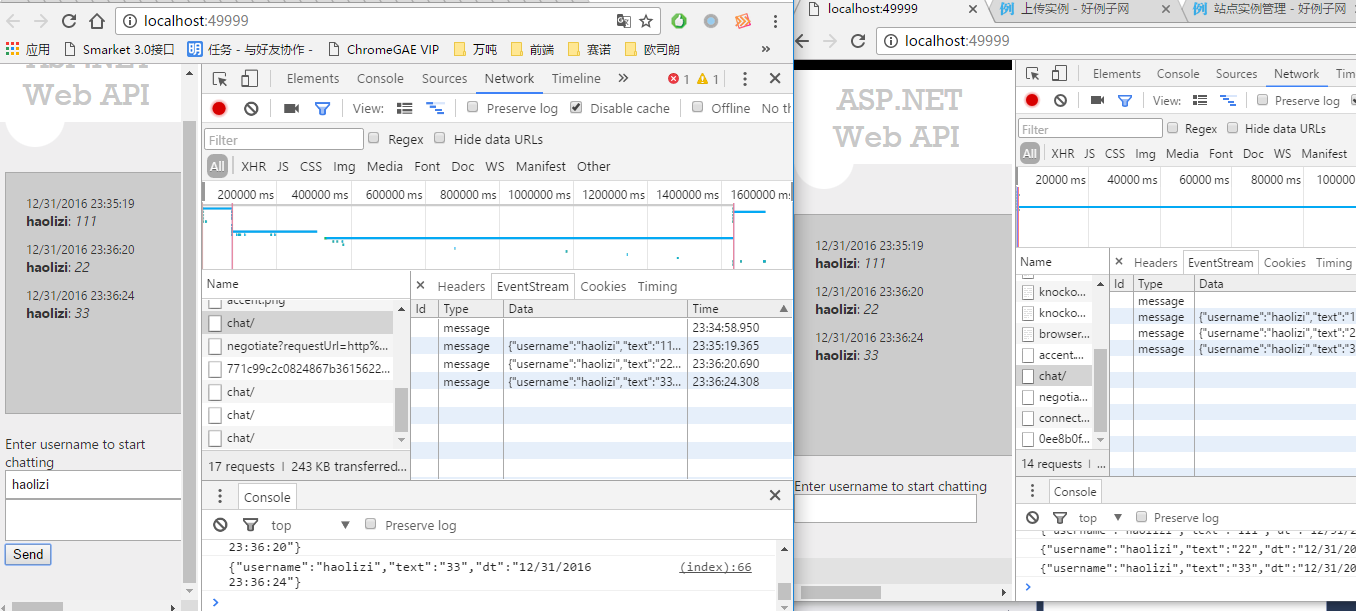Open top context dropdown in left console
This screenshot has width=1356, height=611.
click(x=310, y=525)
